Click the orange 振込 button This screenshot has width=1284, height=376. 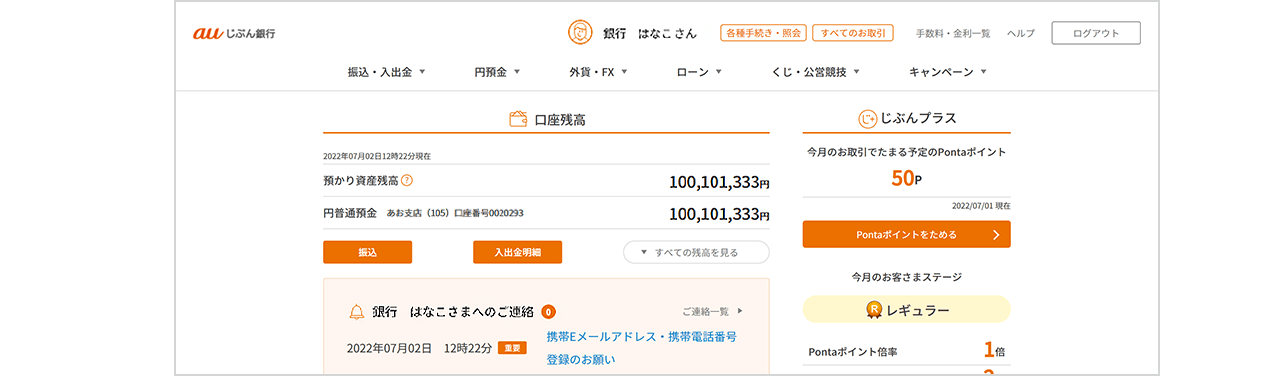coord(367,252)
